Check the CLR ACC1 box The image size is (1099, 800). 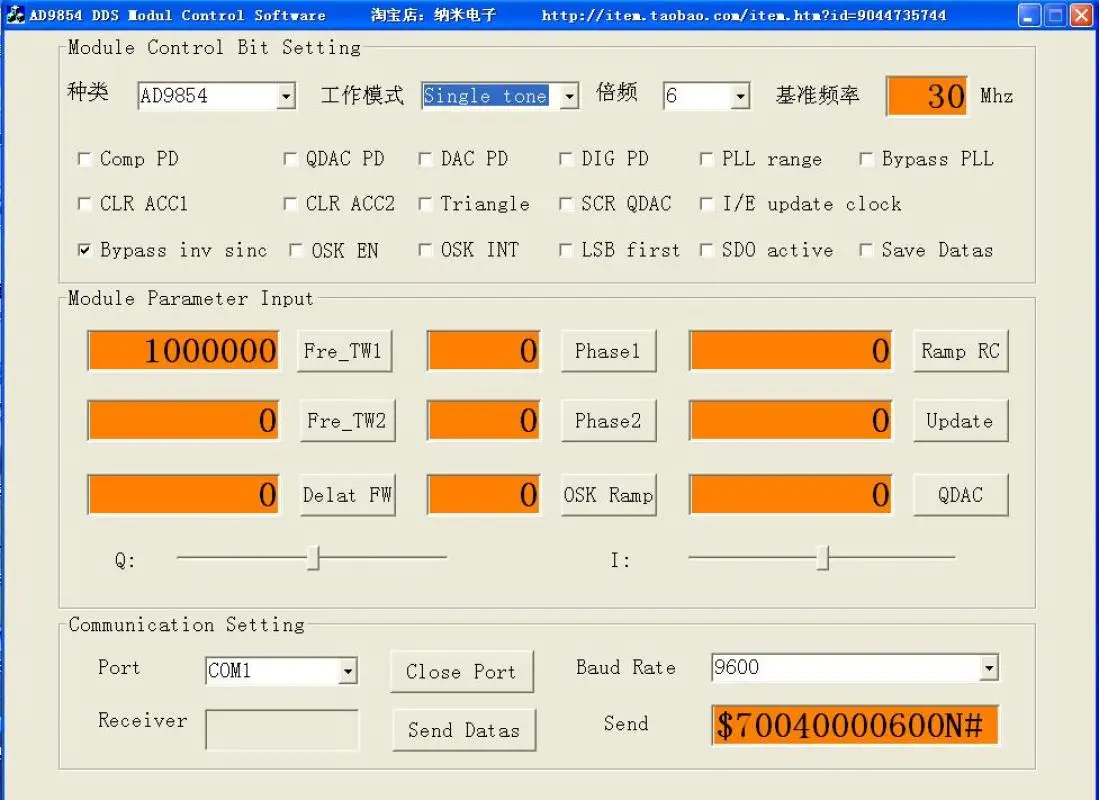(84, 204)
